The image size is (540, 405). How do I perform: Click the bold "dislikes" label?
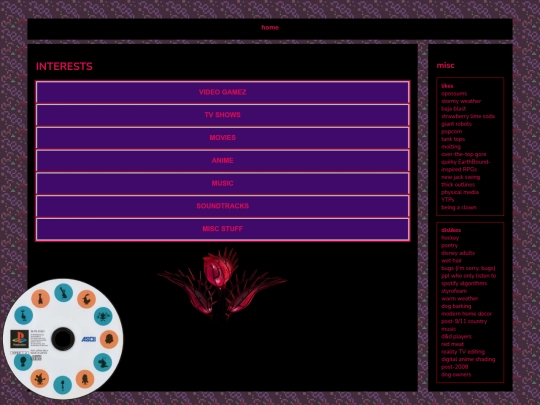point(451,230)
